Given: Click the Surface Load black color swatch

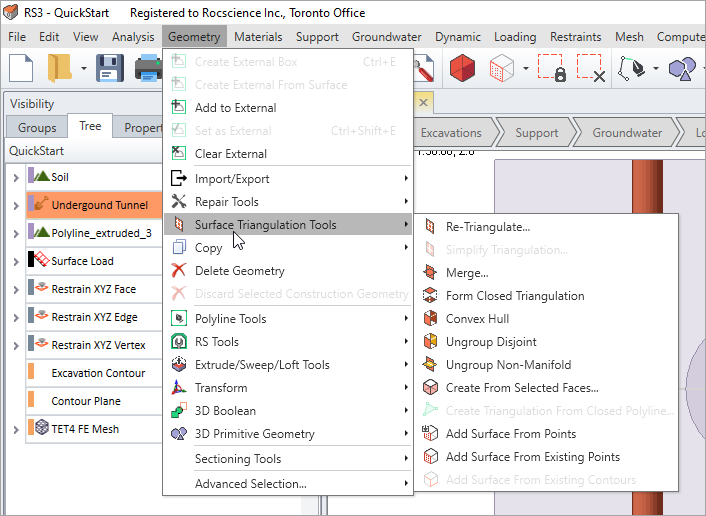Looking at the screenshot, I should 31,259.
